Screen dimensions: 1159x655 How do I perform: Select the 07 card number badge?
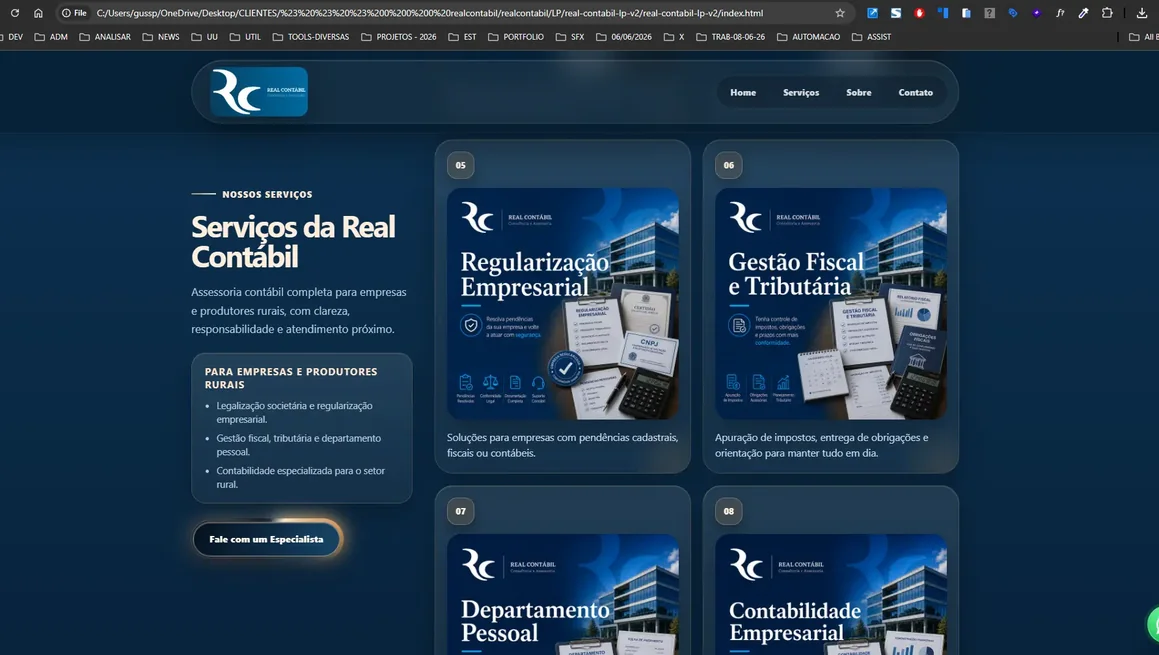coord(460,511)
